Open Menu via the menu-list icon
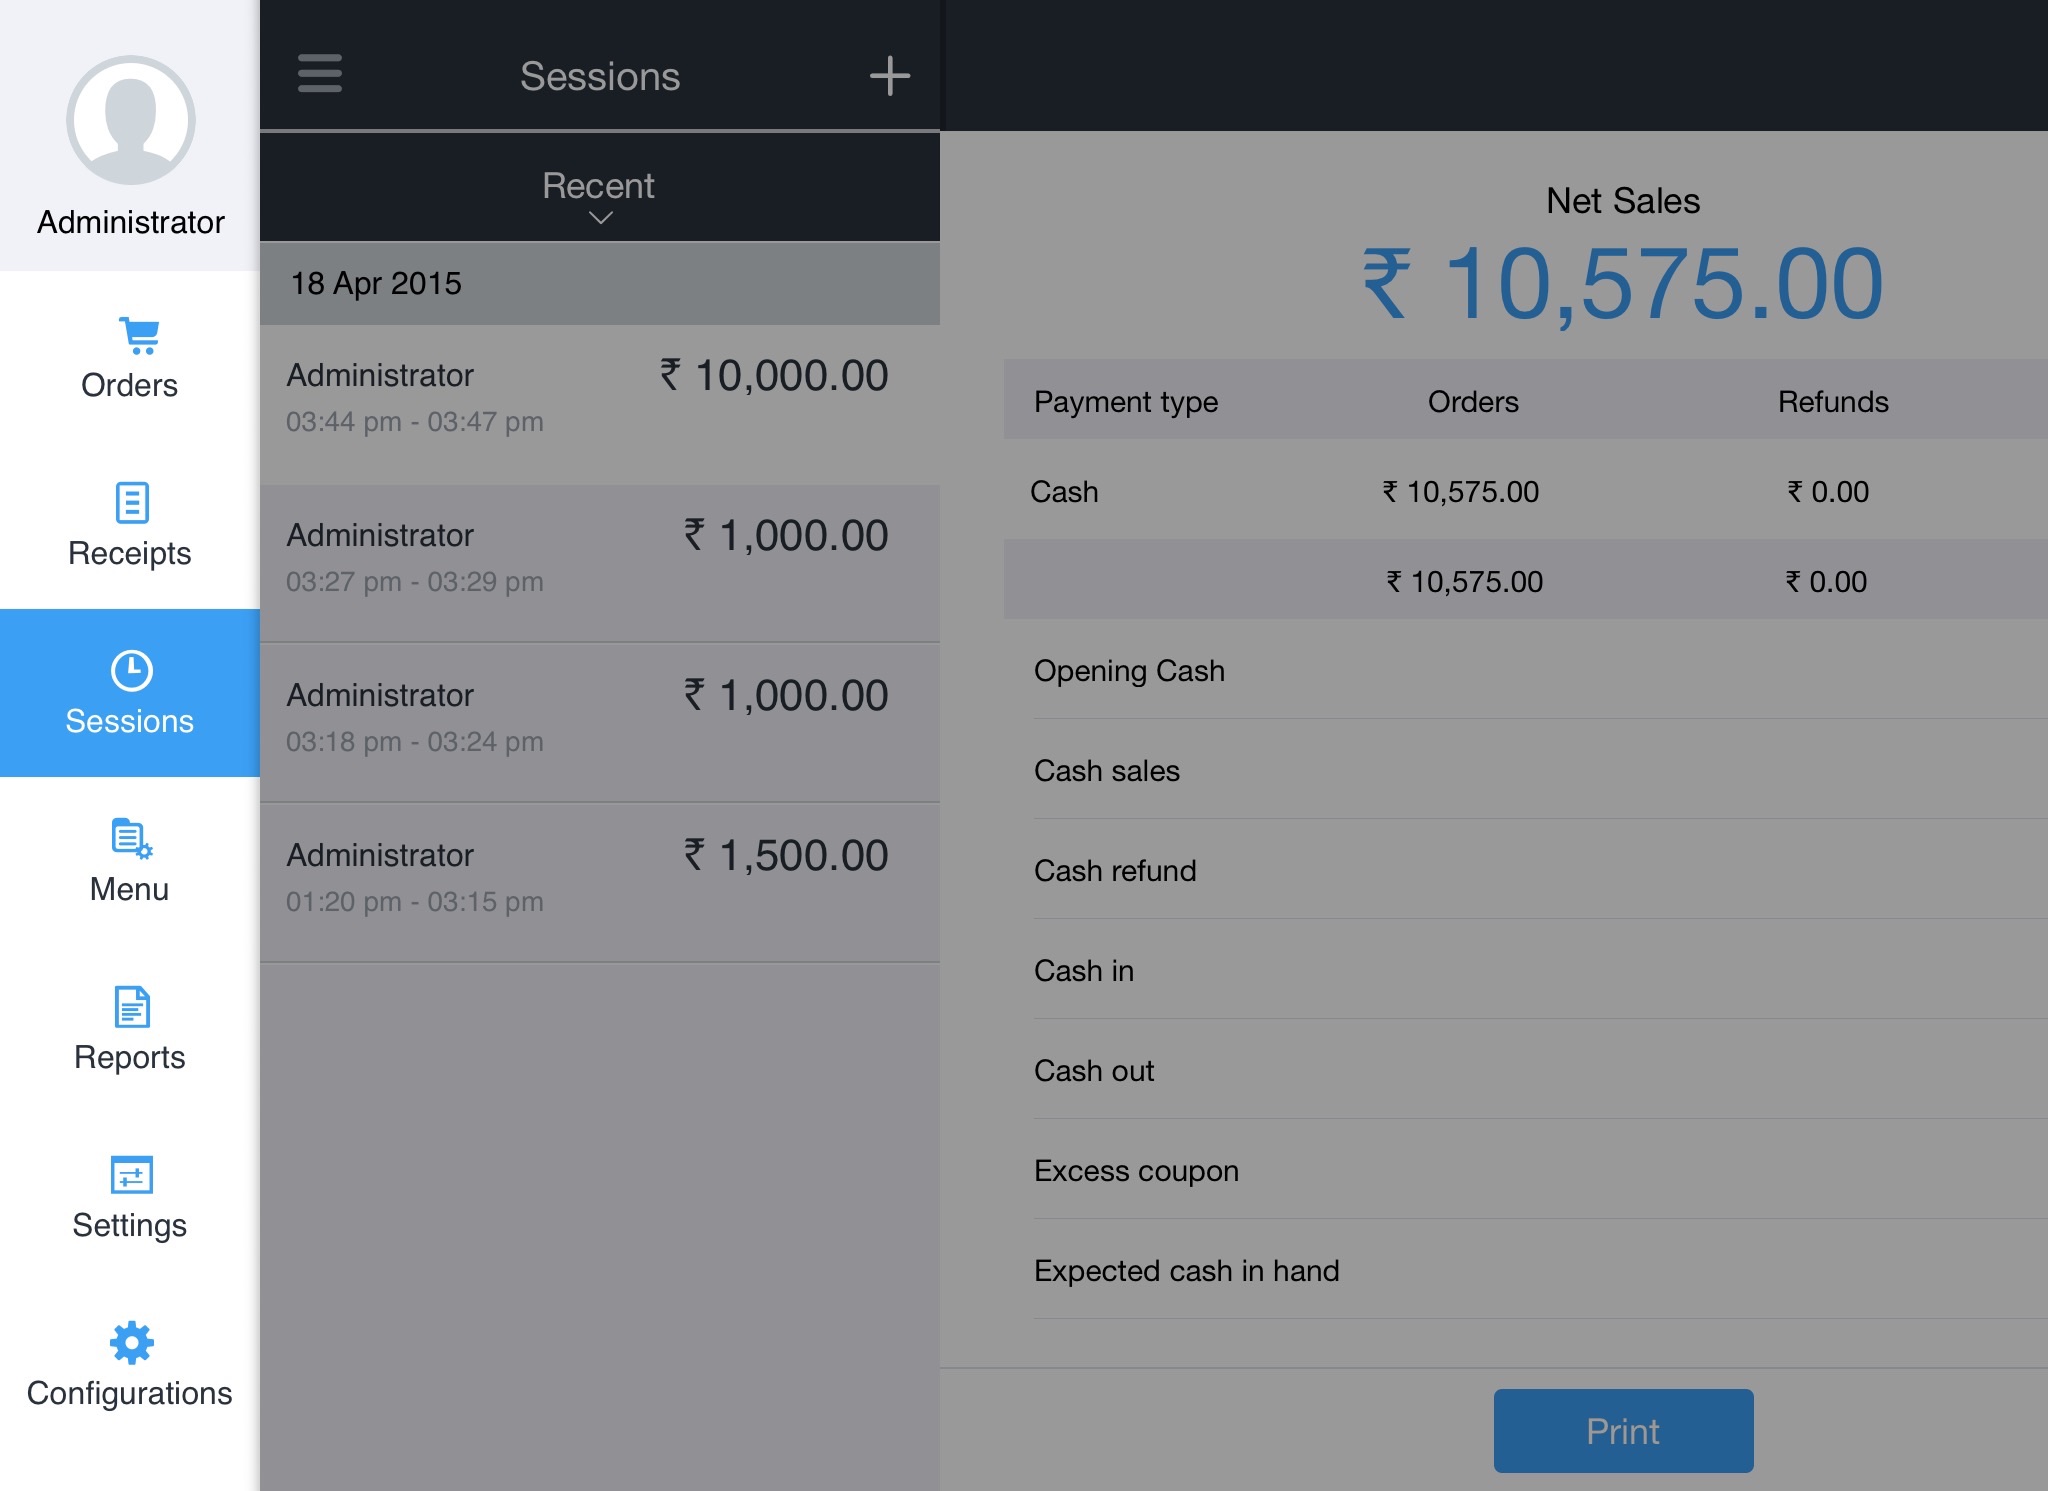The height and width of the screenshot is (1491, 2048). point(131,838)
